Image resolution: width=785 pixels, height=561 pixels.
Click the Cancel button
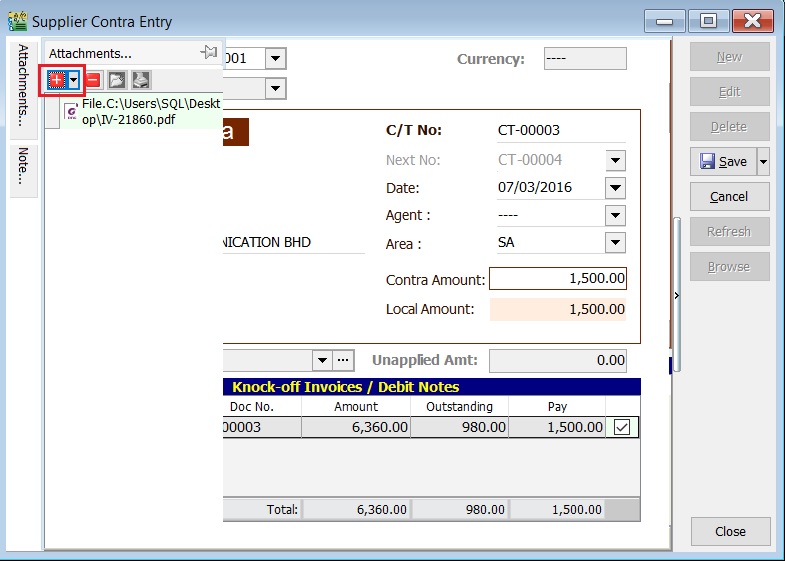click(x=729, y=196)
